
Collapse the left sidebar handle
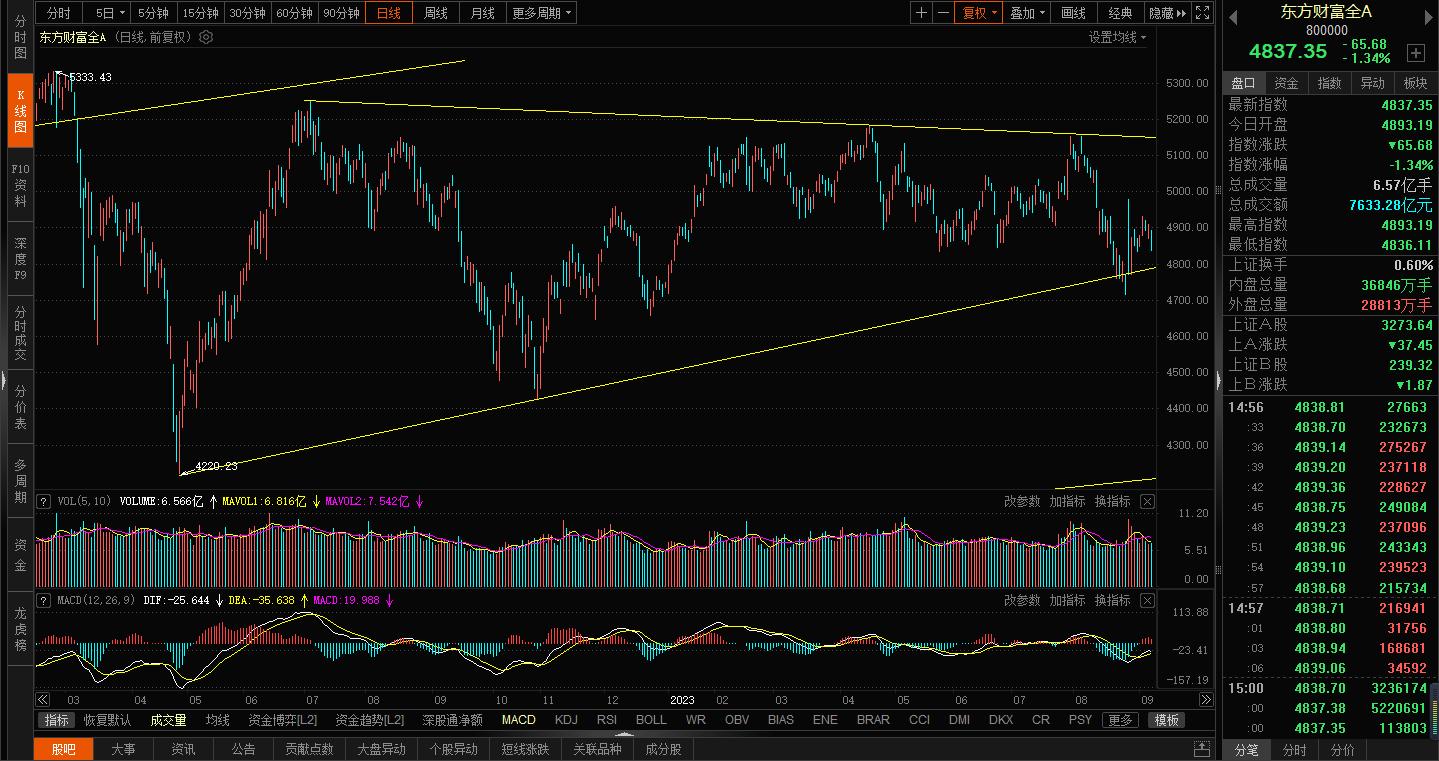[x=3, y=381]
